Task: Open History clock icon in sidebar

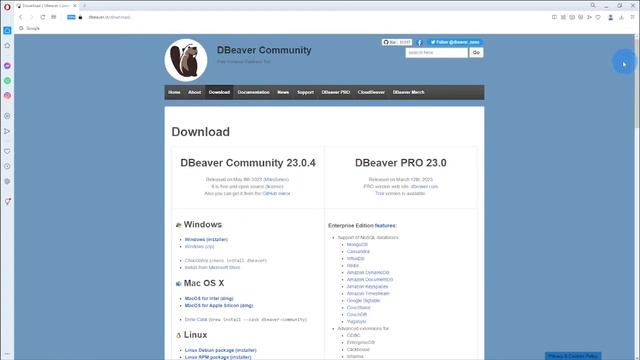Action: click(x=7, y=167)
